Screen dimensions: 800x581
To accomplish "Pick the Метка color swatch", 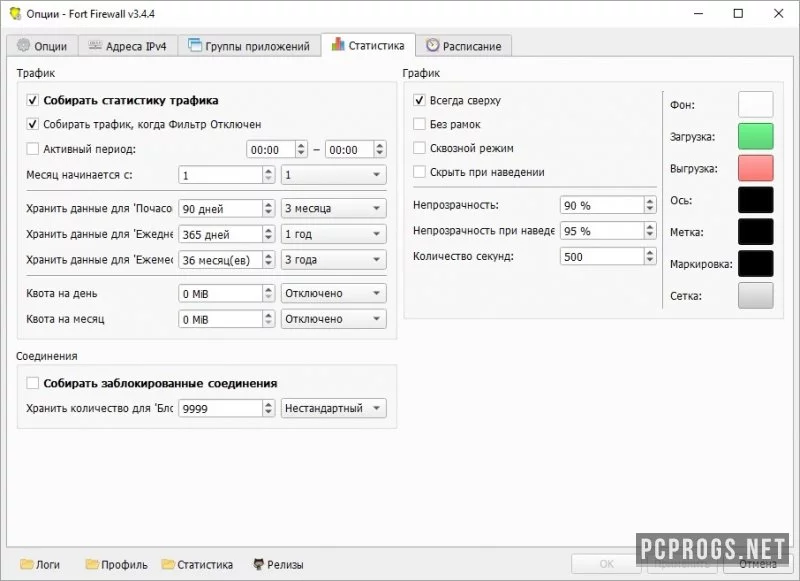I will click(756, 232).
